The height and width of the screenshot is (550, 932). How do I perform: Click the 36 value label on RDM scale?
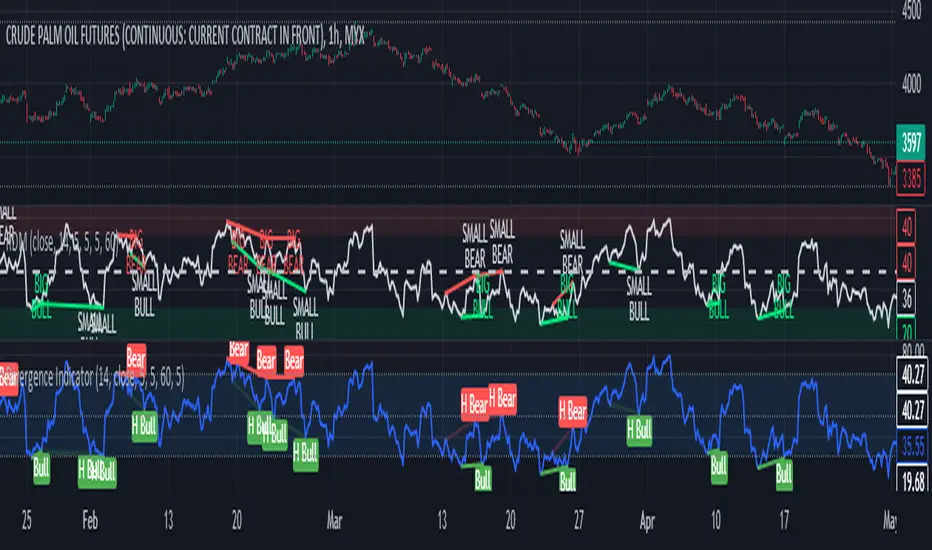[x=906, y=300]
